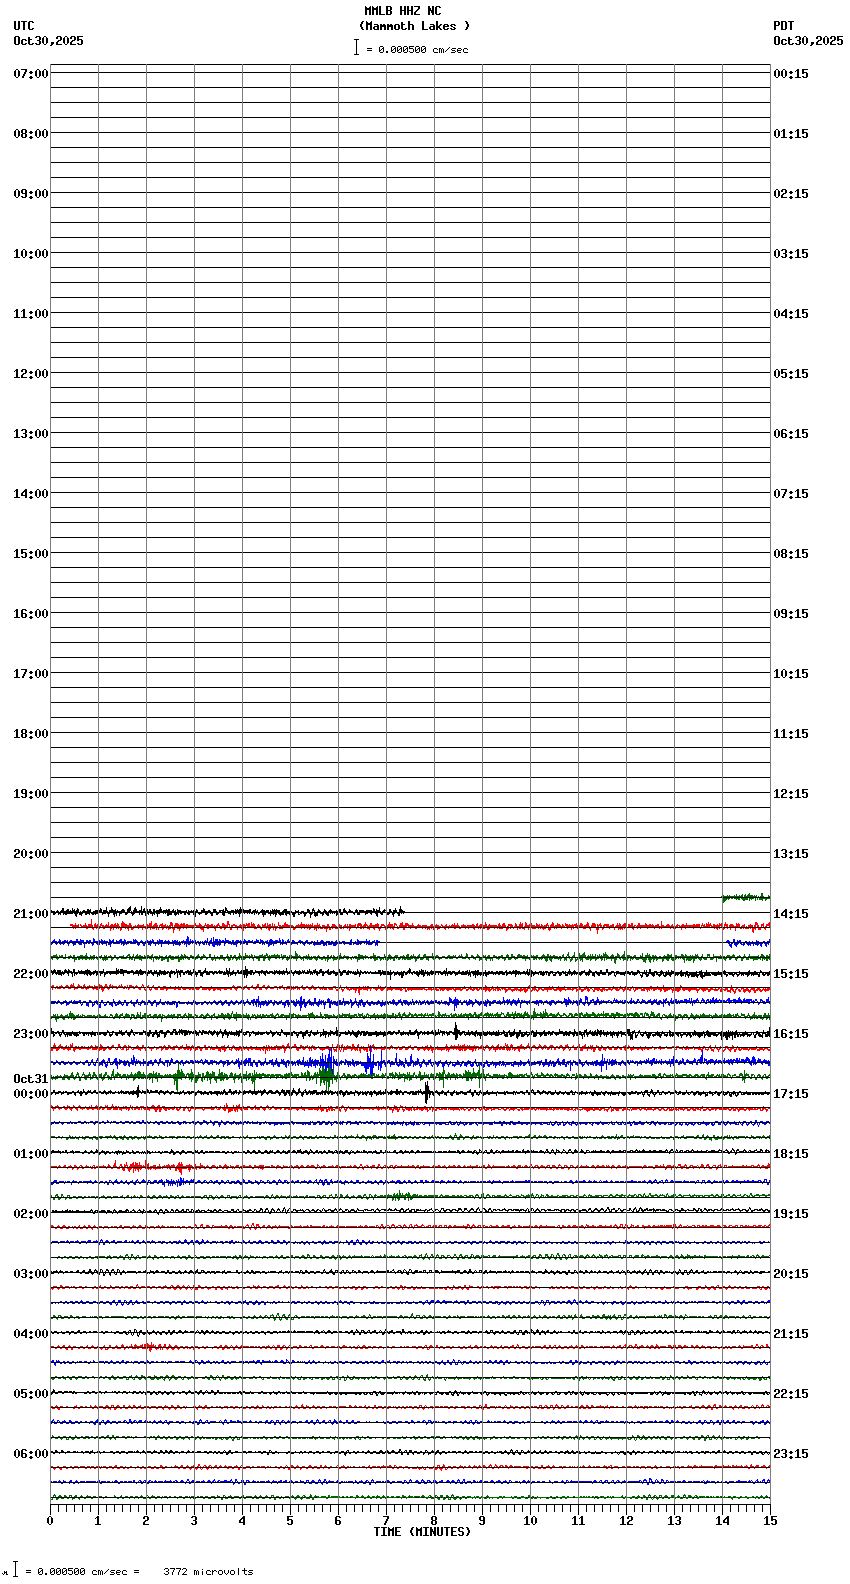Click the footer text '3772 microvolts'
This screenshot has height=1584, width=850.
pyautogui.click(x=208, y=1572)
